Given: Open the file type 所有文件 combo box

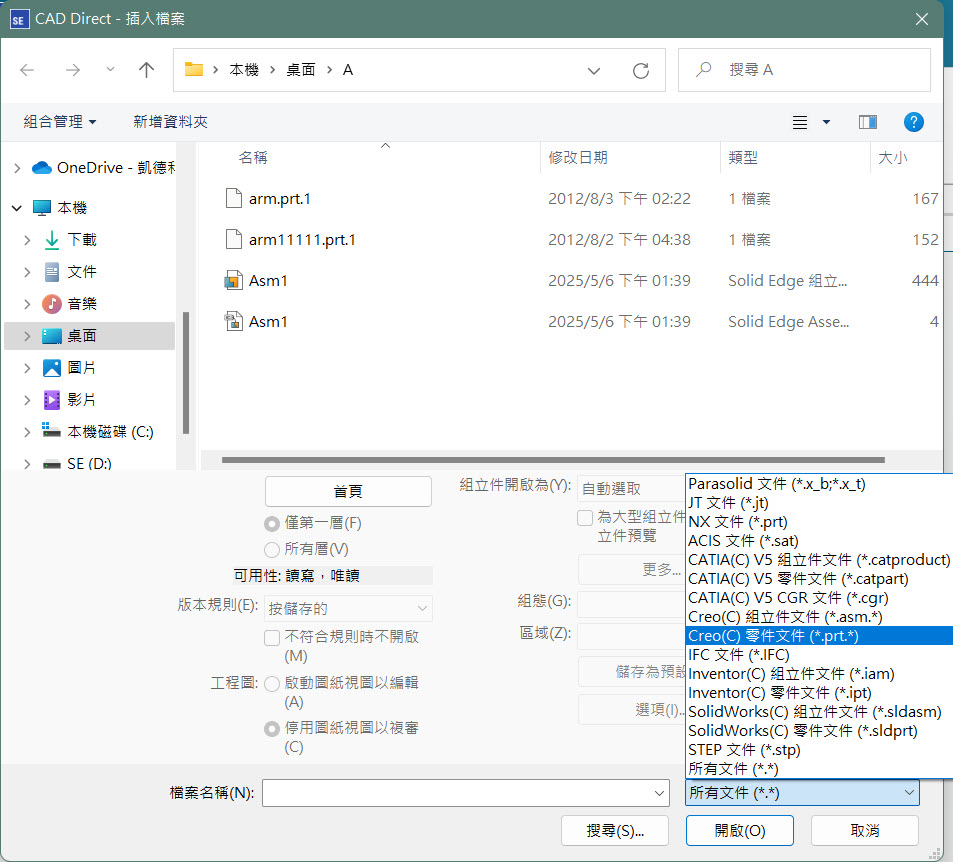Looking at the screenshot, I should pos(802,793).
